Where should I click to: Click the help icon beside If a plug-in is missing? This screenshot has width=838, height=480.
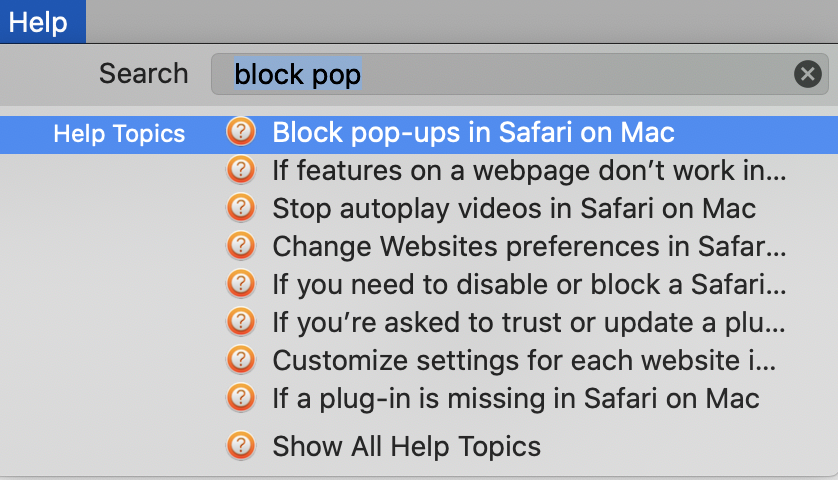pyautogui.click(x=241, y=398)
